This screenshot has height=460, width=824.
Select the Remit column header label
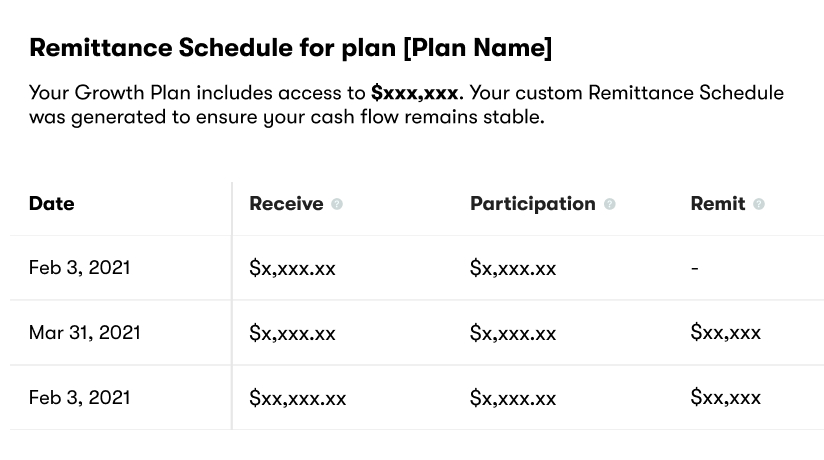(x=718, y=203)
